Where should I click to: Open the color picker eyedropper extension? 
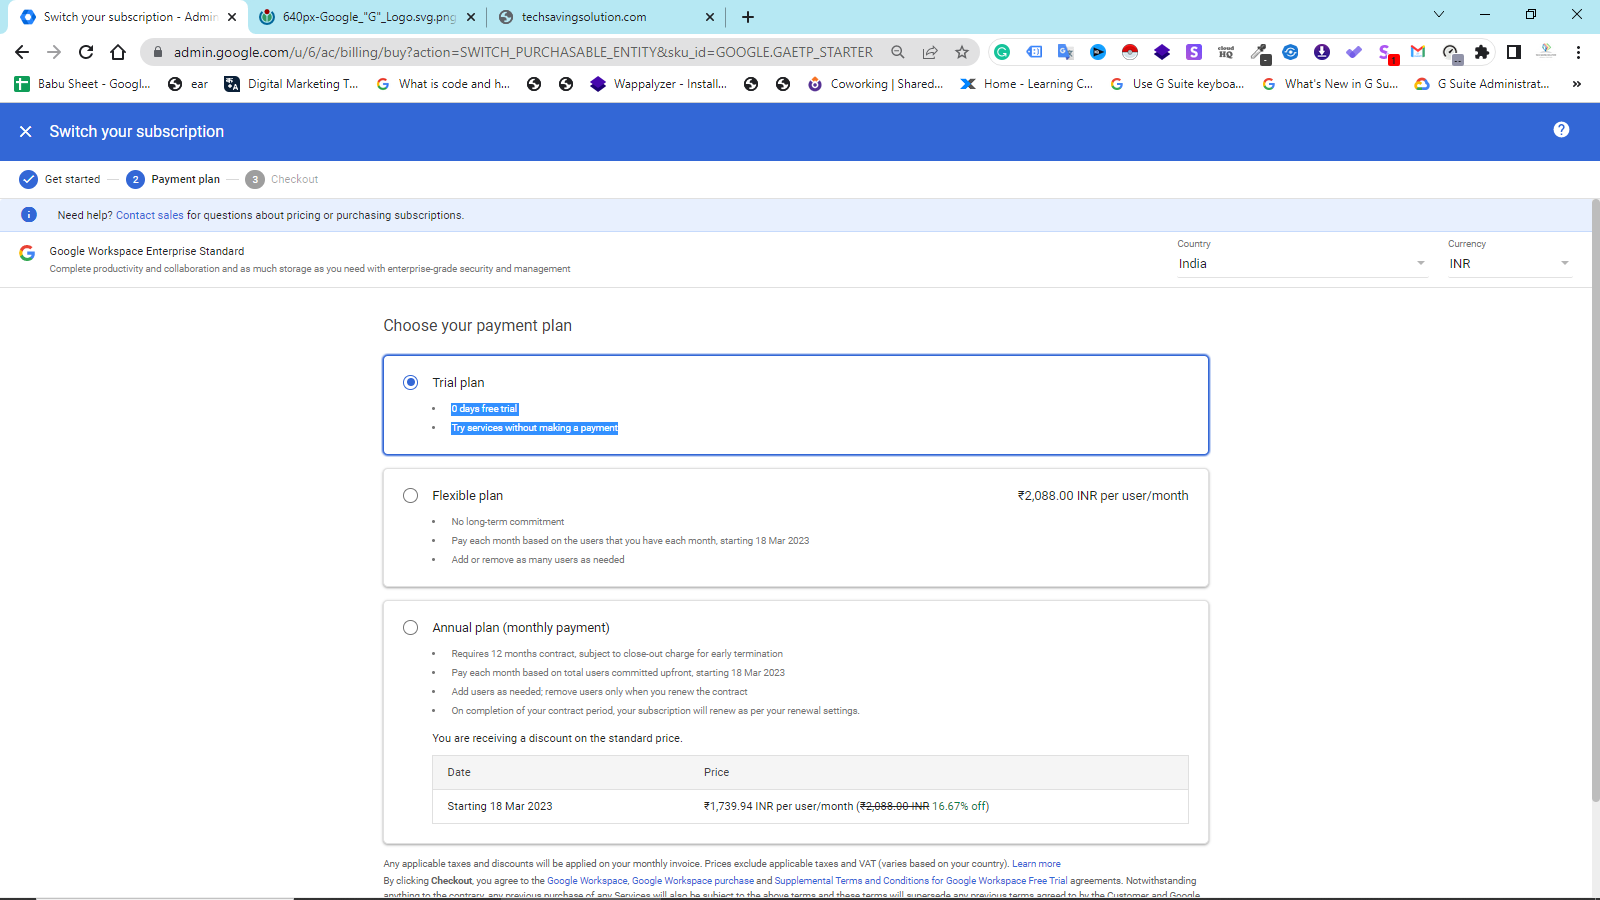click(1259, 52)
